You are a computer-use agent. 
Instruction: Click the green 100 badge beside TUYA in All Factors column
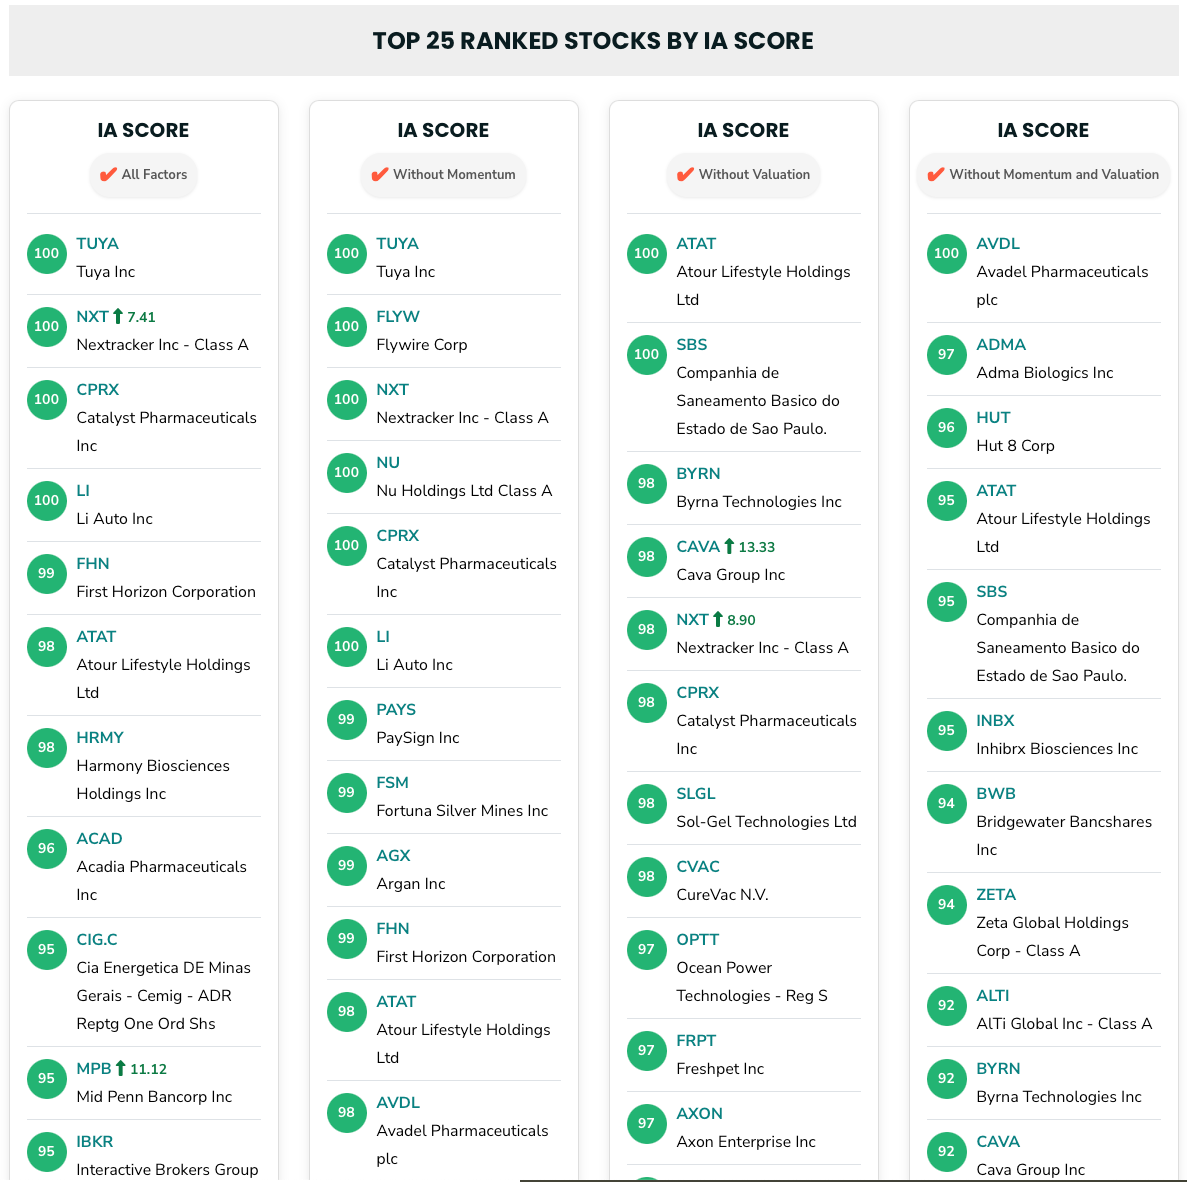click(46, 254)
